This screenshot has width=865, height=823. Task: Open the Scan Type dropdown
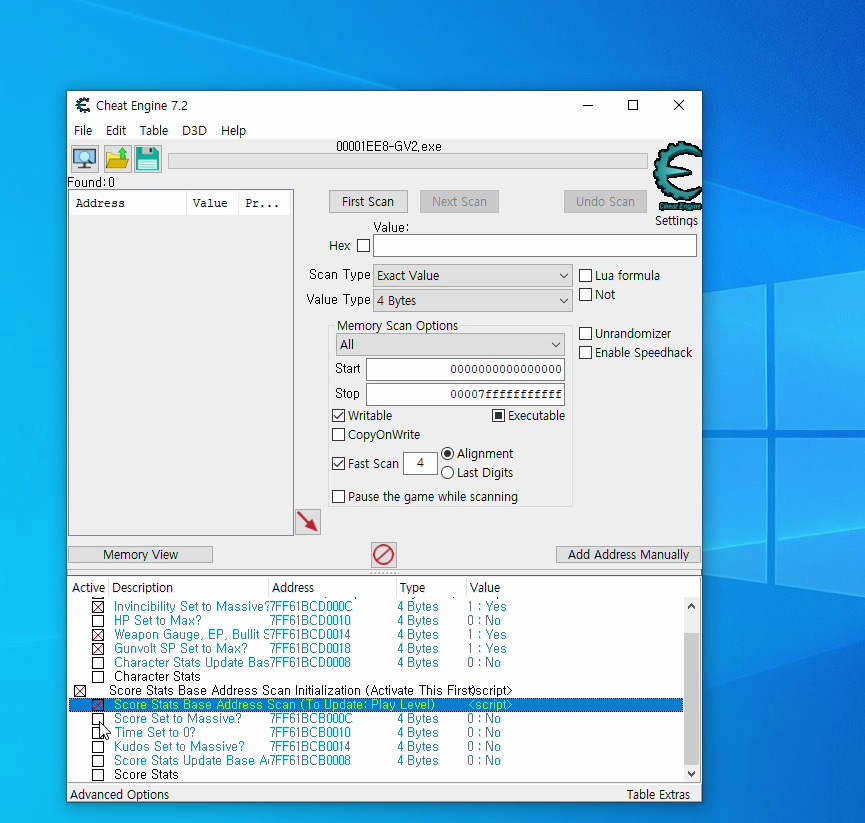pyautogui.click(x=473, y=275)
